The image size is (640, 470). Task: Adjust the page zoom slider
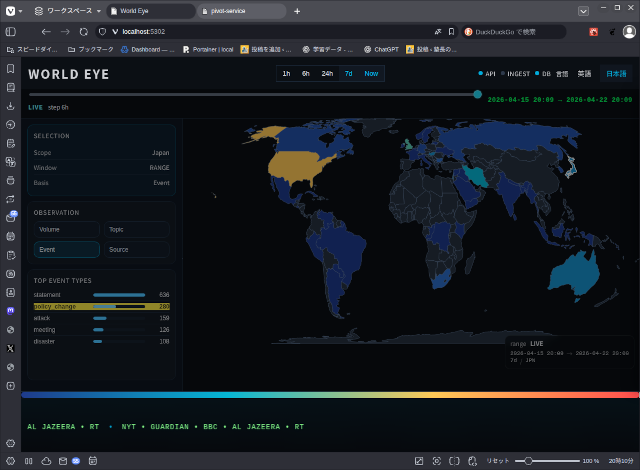529,461
